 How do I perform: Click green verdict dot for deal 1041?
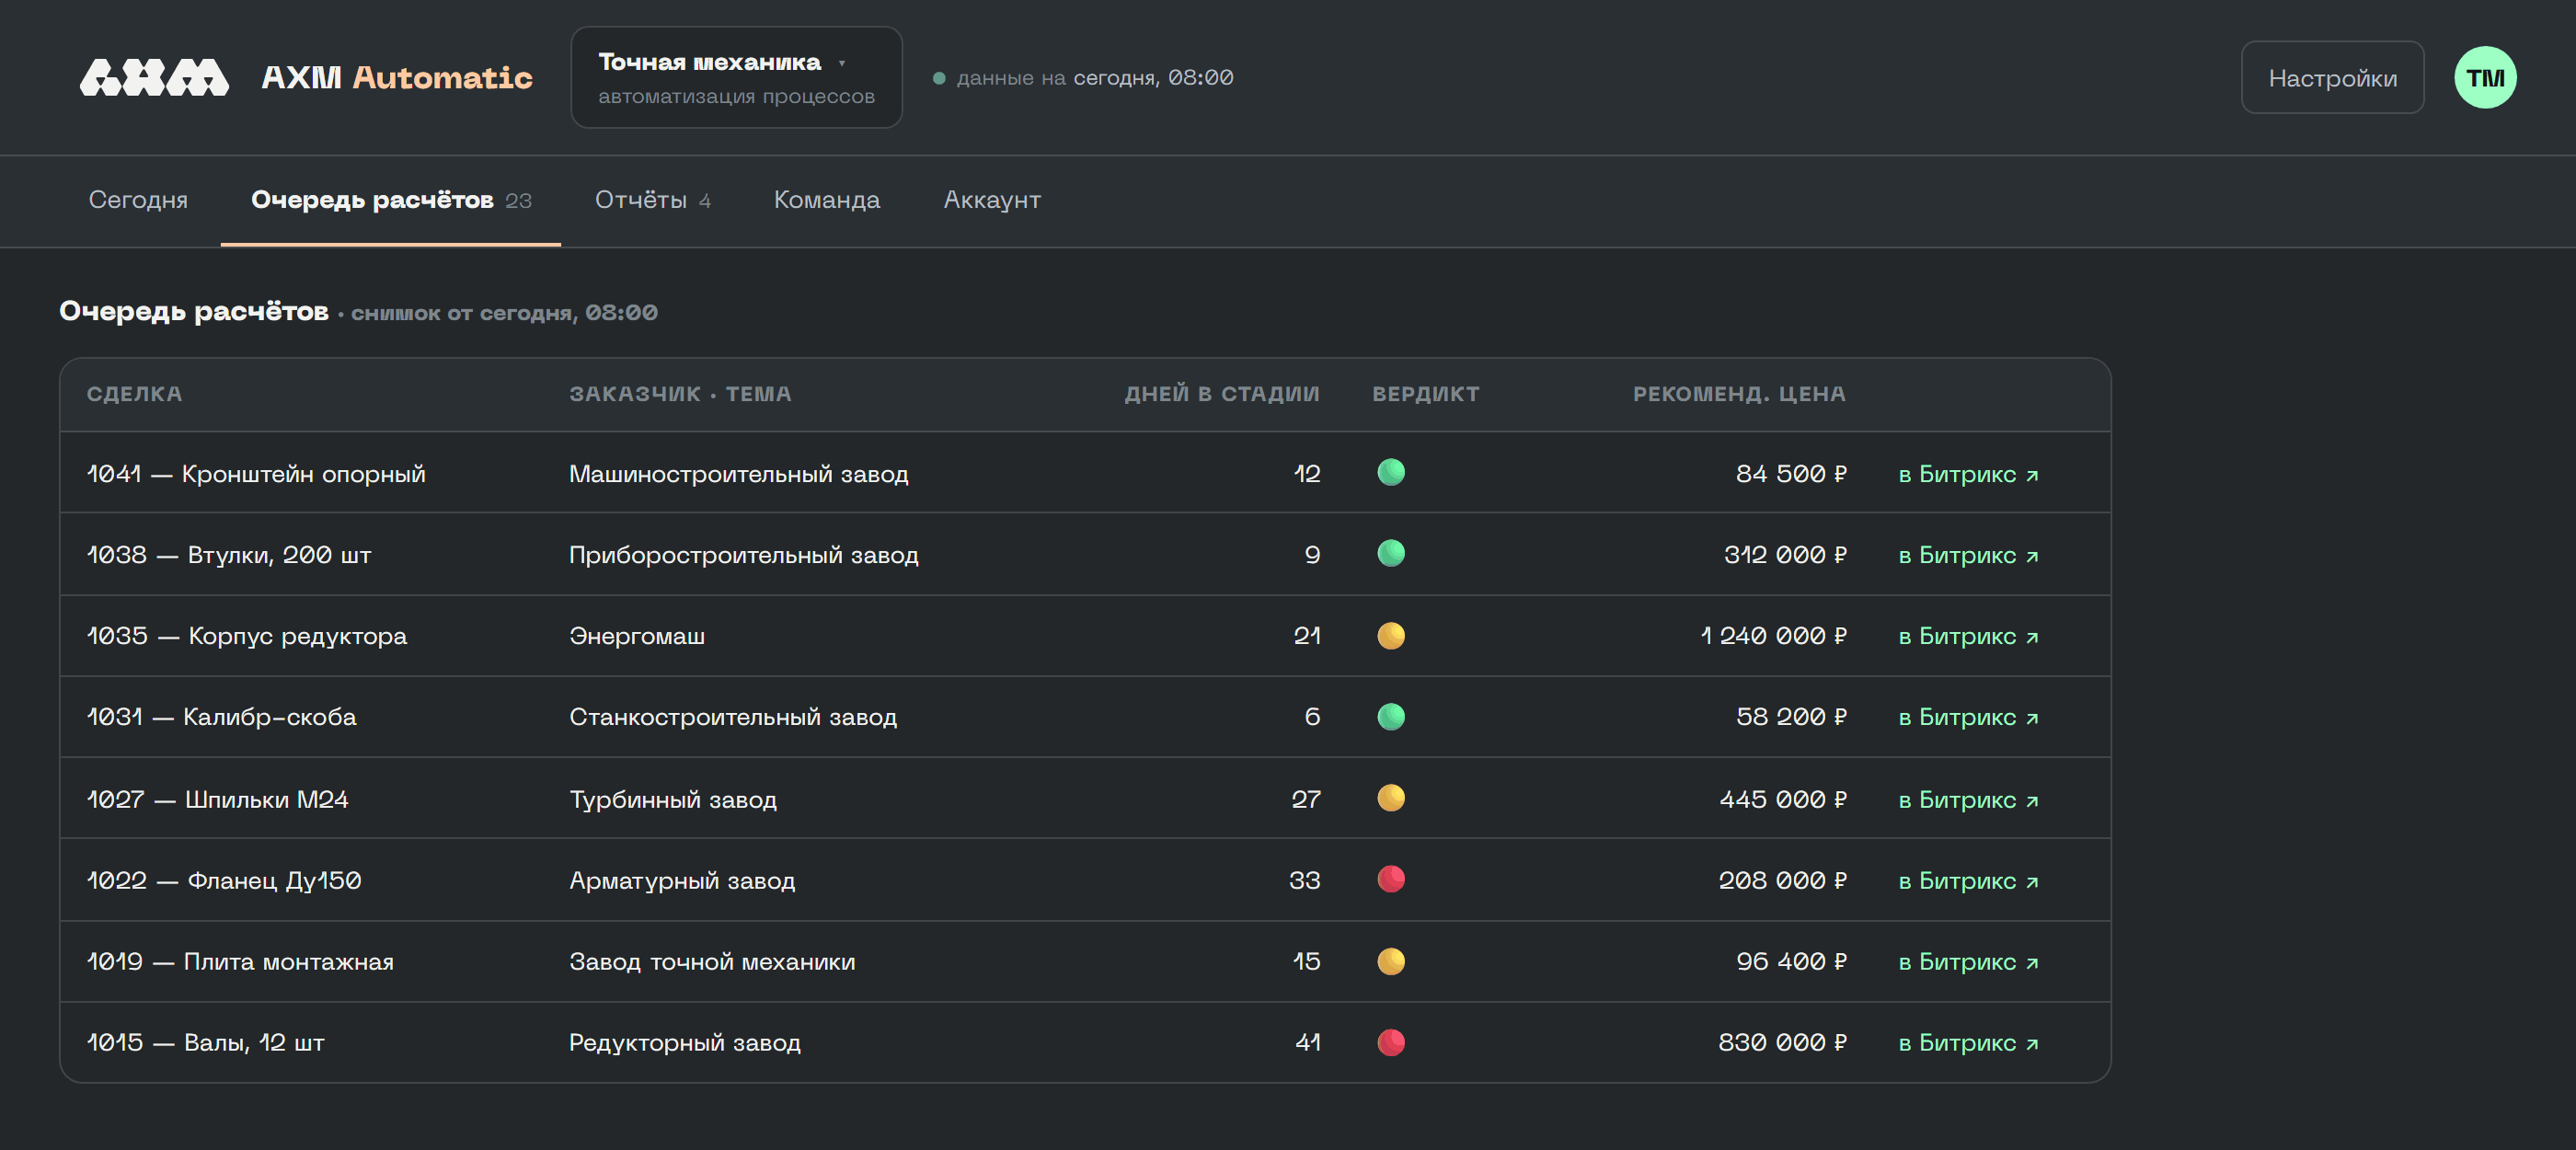pos(1390,472)
